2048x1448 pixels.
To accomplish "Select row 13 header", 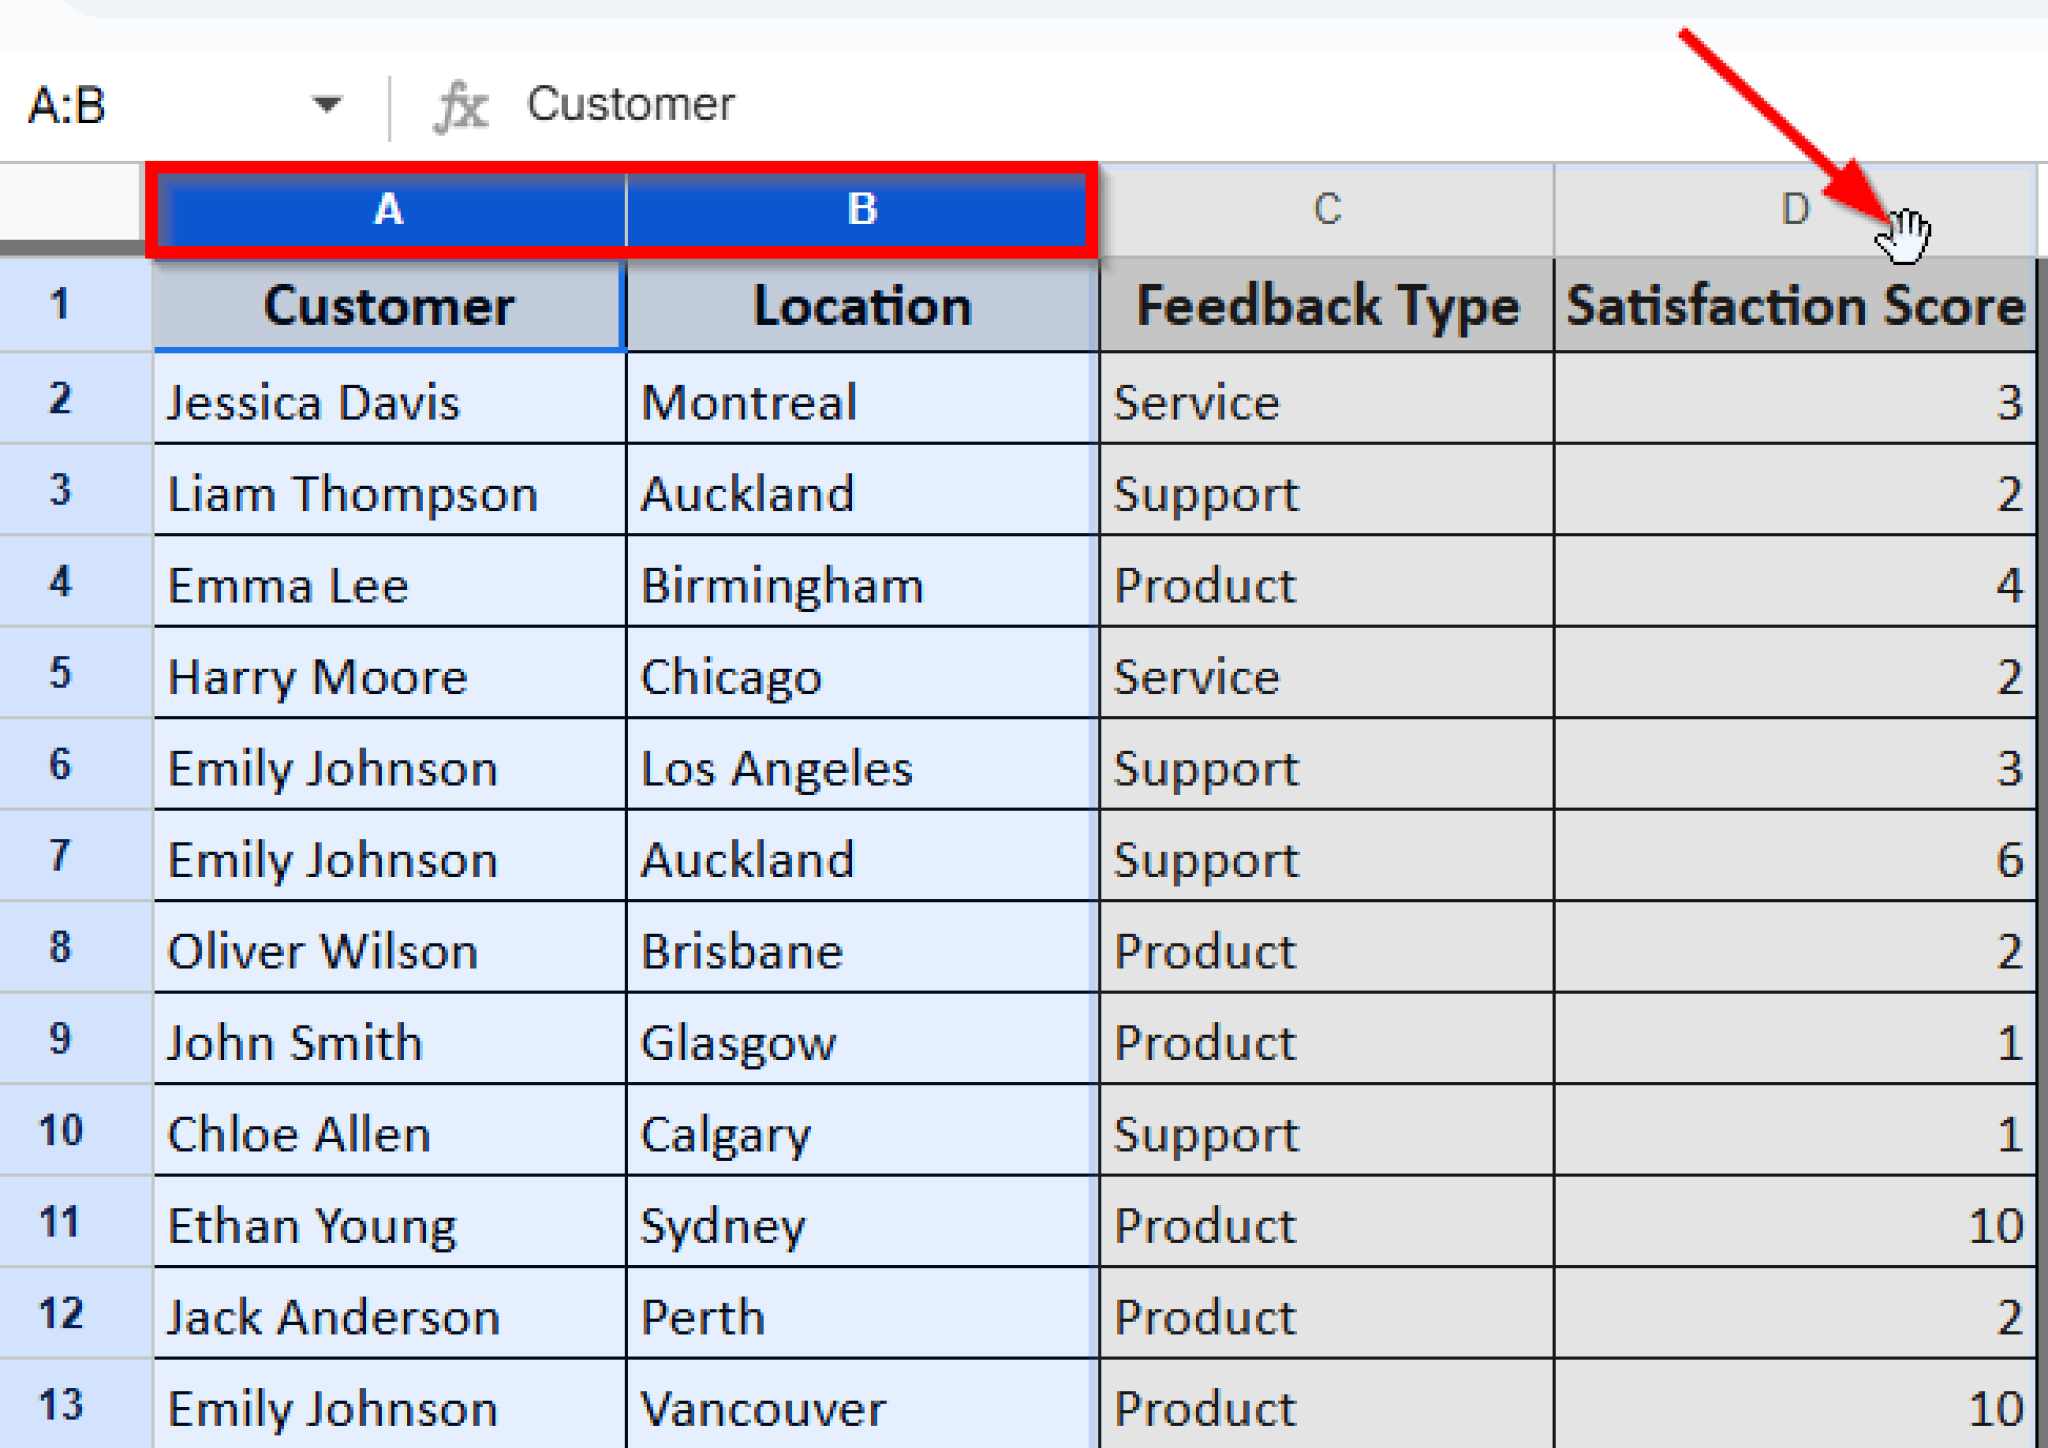I will tap(60, 1405).
